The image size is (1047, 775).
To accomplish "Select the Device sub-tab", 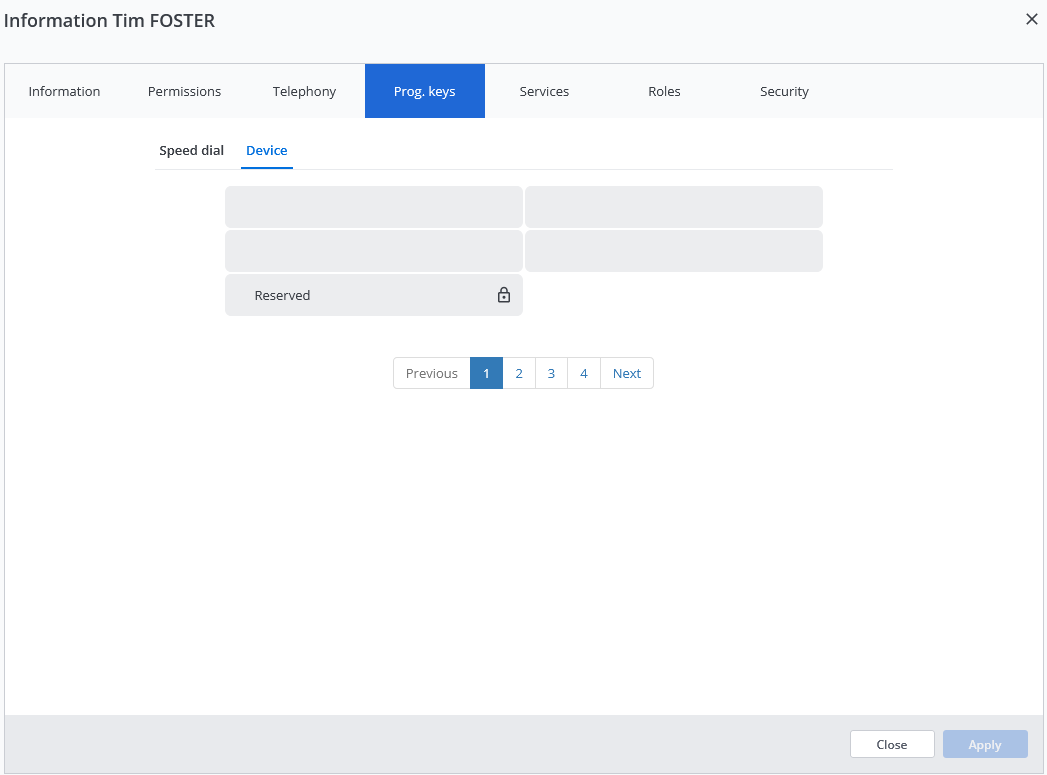I will tap(266, 150).
